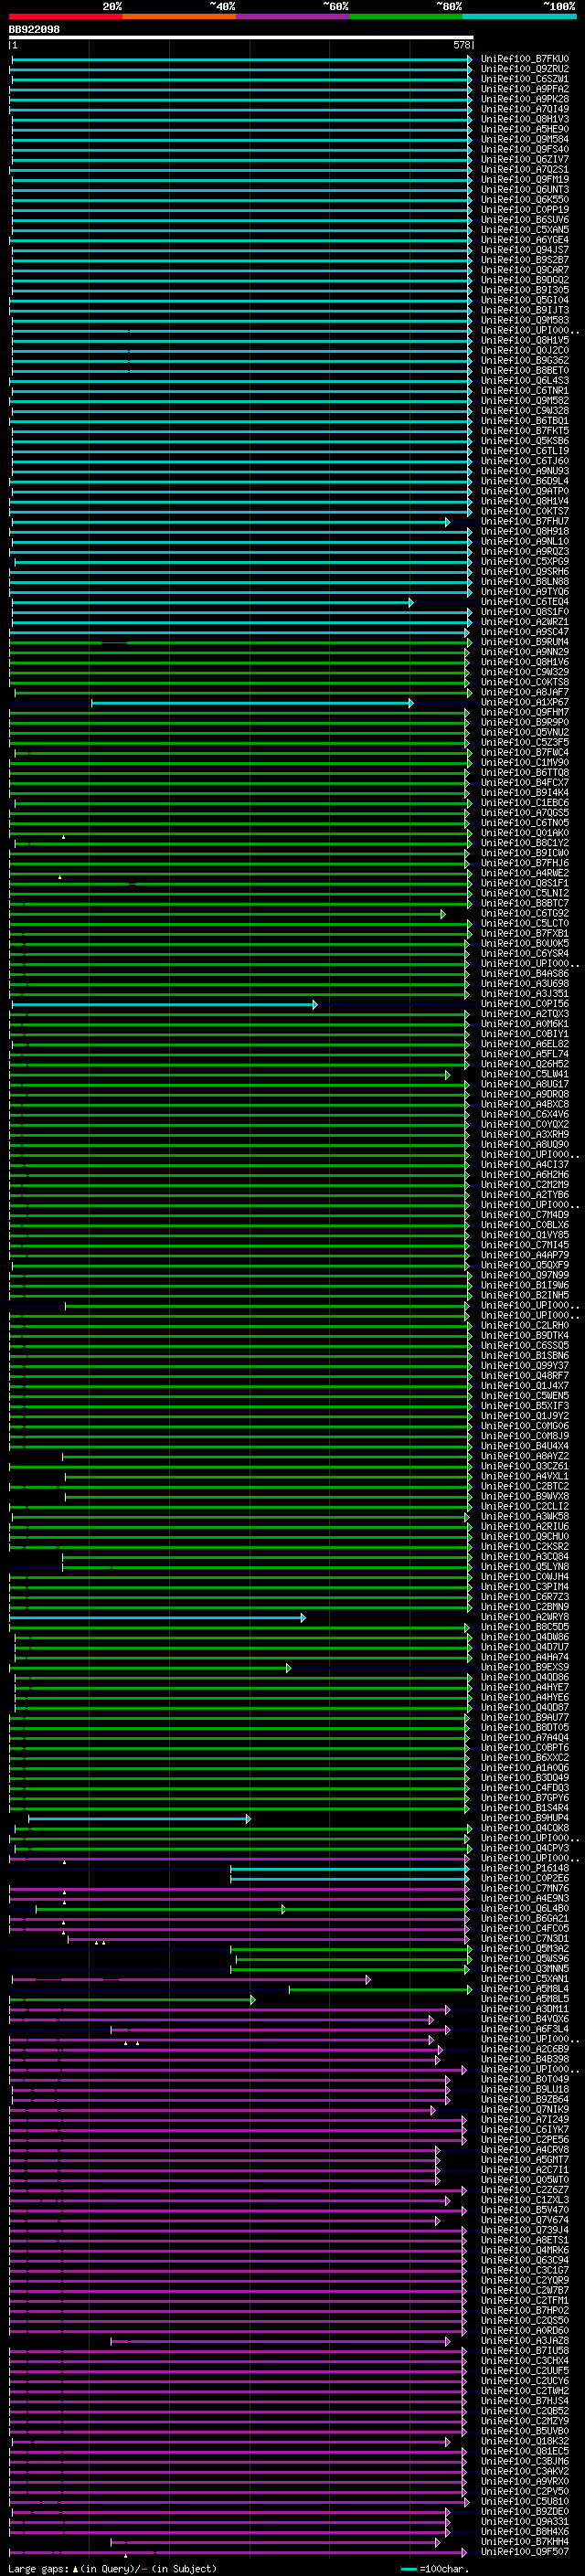The height and width of the screenshot is (2576, 585).
Task: Click label UniRef100_Q05WT0
Action: click(x=524, y=2180)
